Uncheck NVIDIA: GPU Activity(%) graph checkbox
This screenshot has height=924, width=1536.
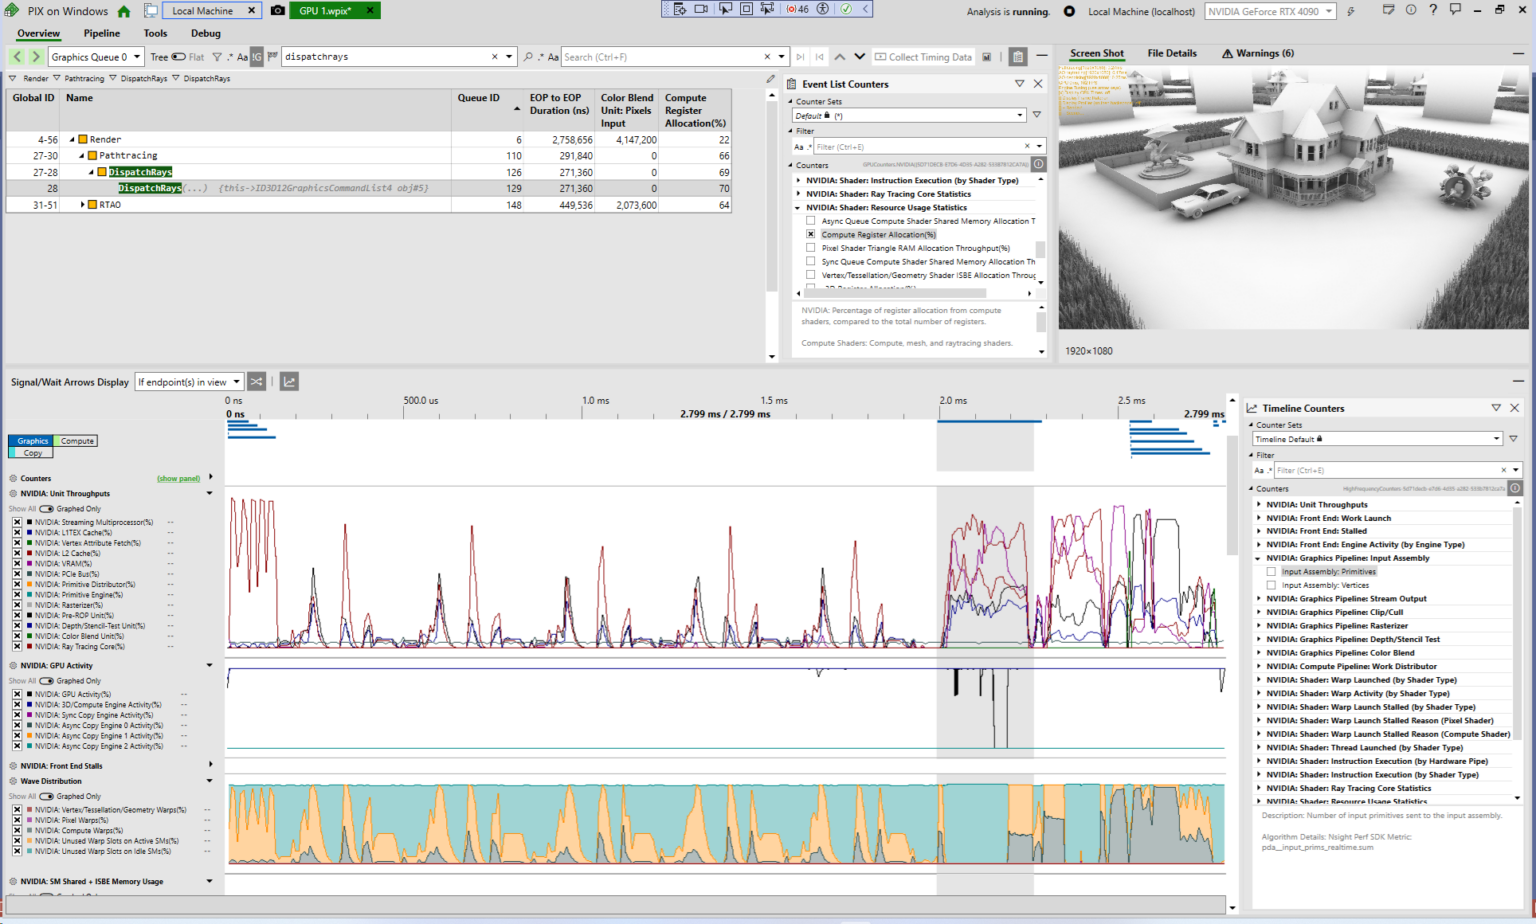point(17,694)
